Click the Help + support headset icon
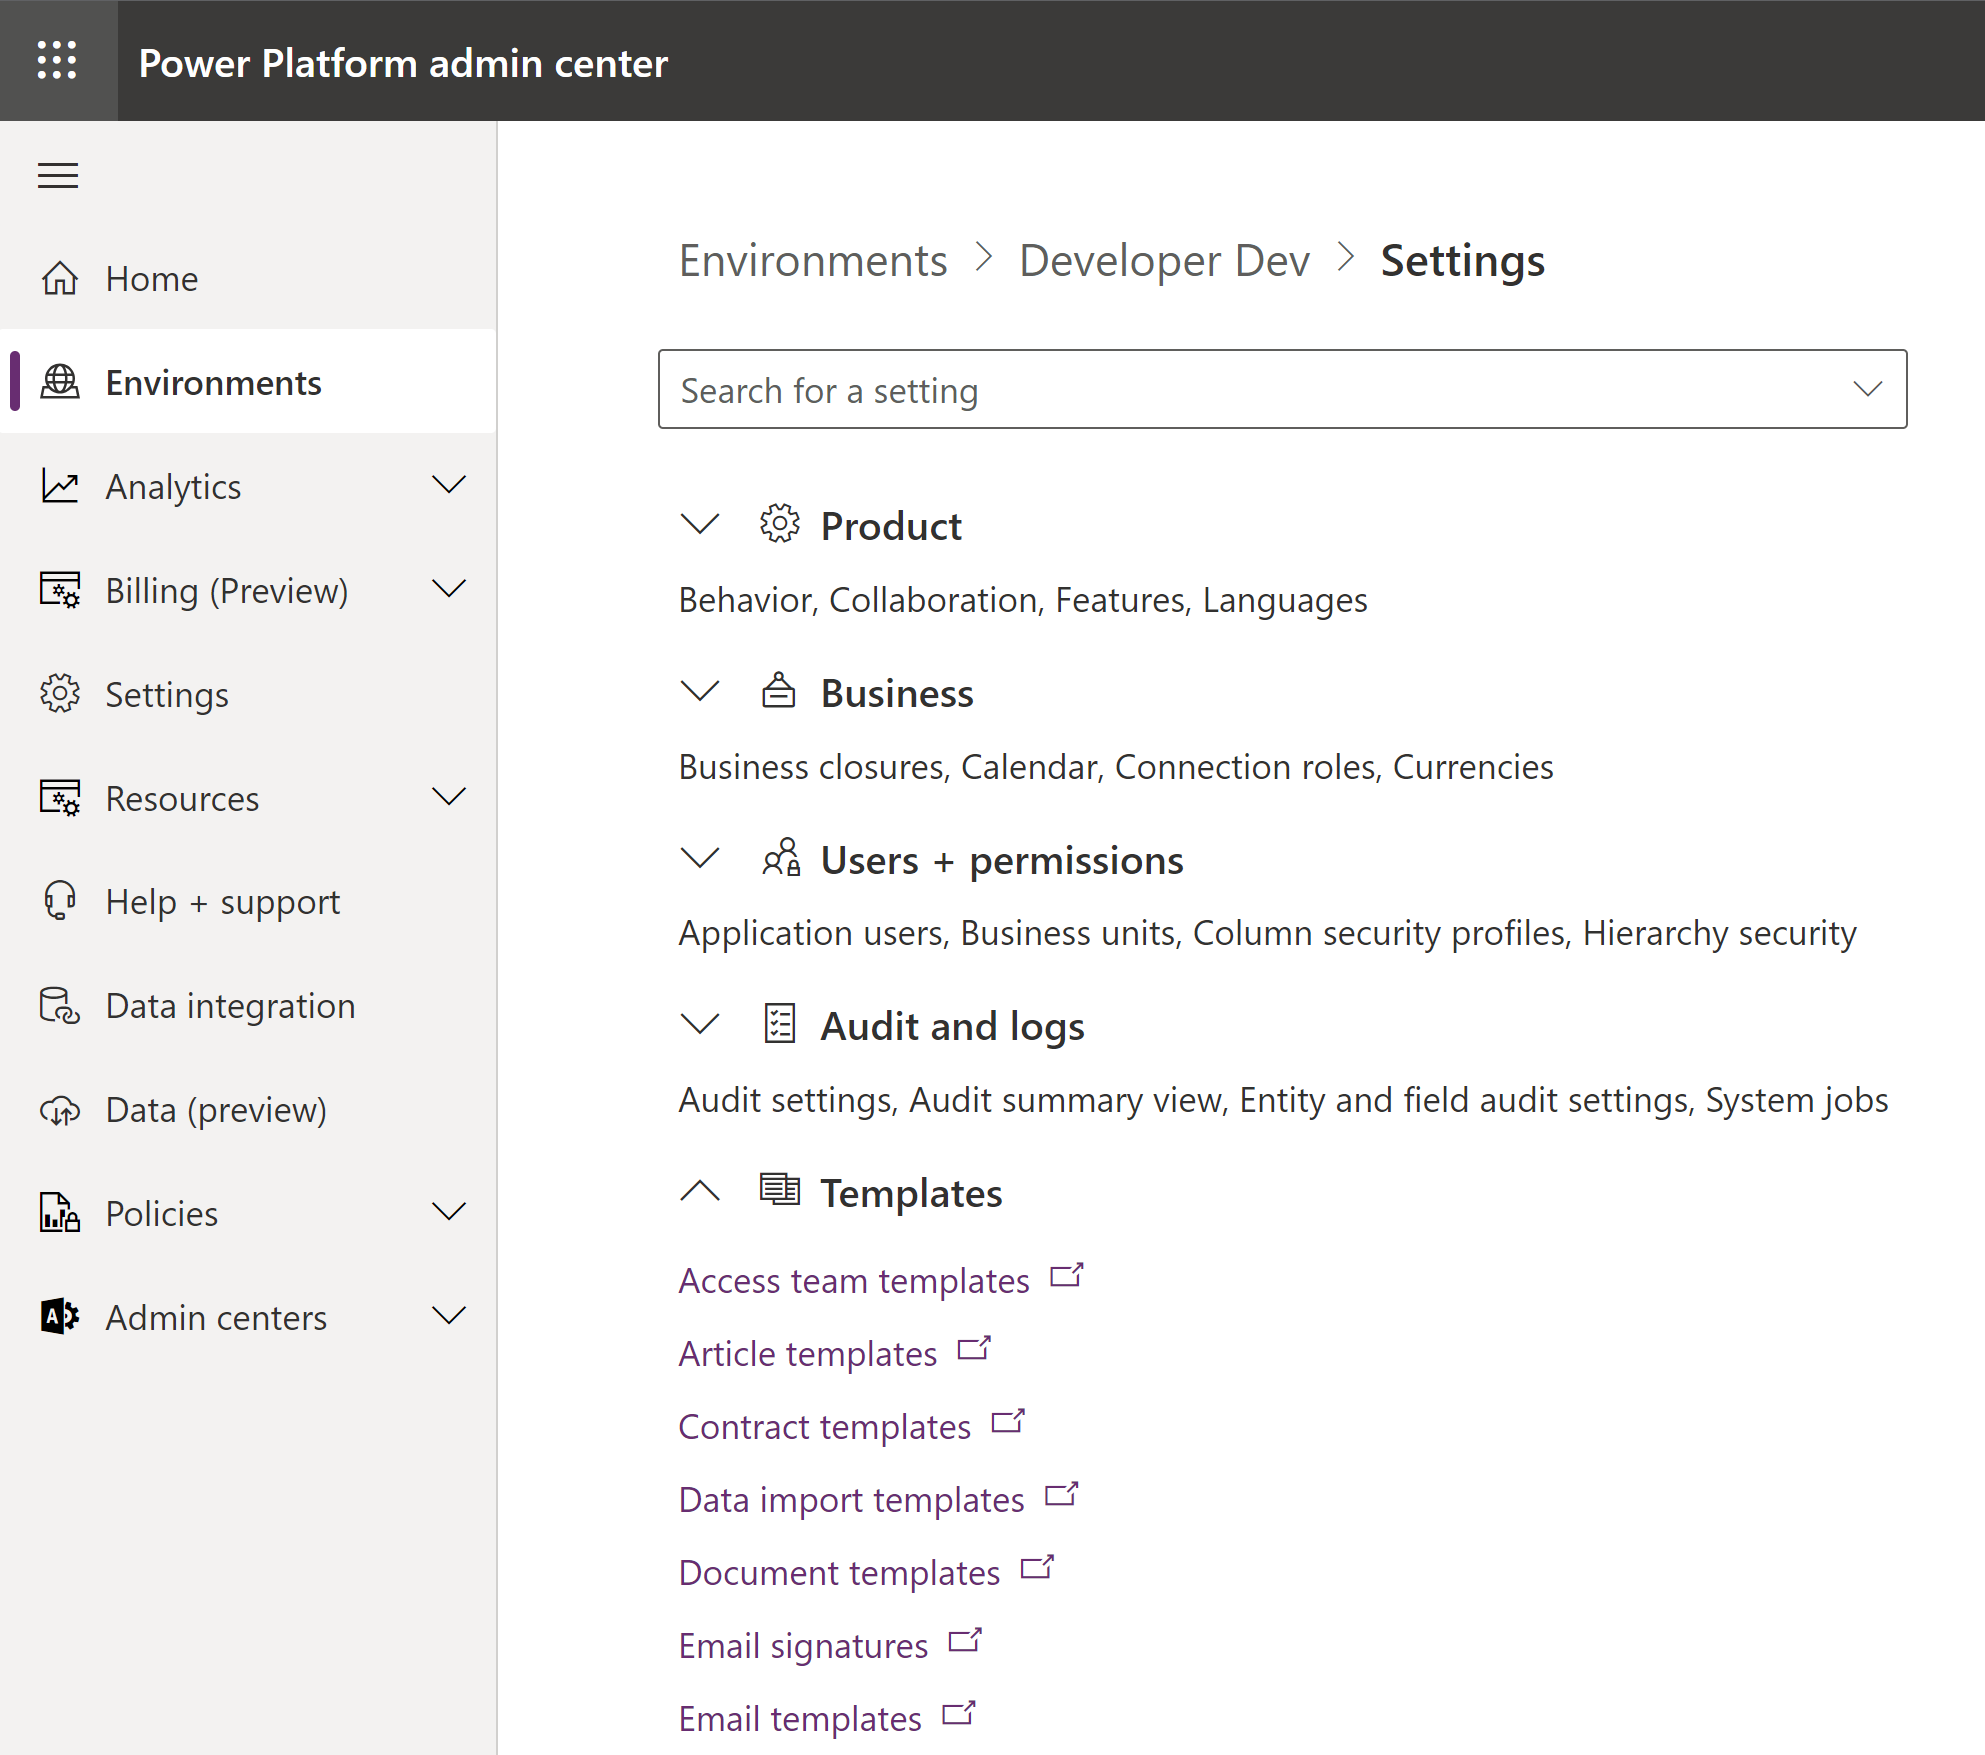This screenshot has width=1985, height=1755. coord(59,901)
